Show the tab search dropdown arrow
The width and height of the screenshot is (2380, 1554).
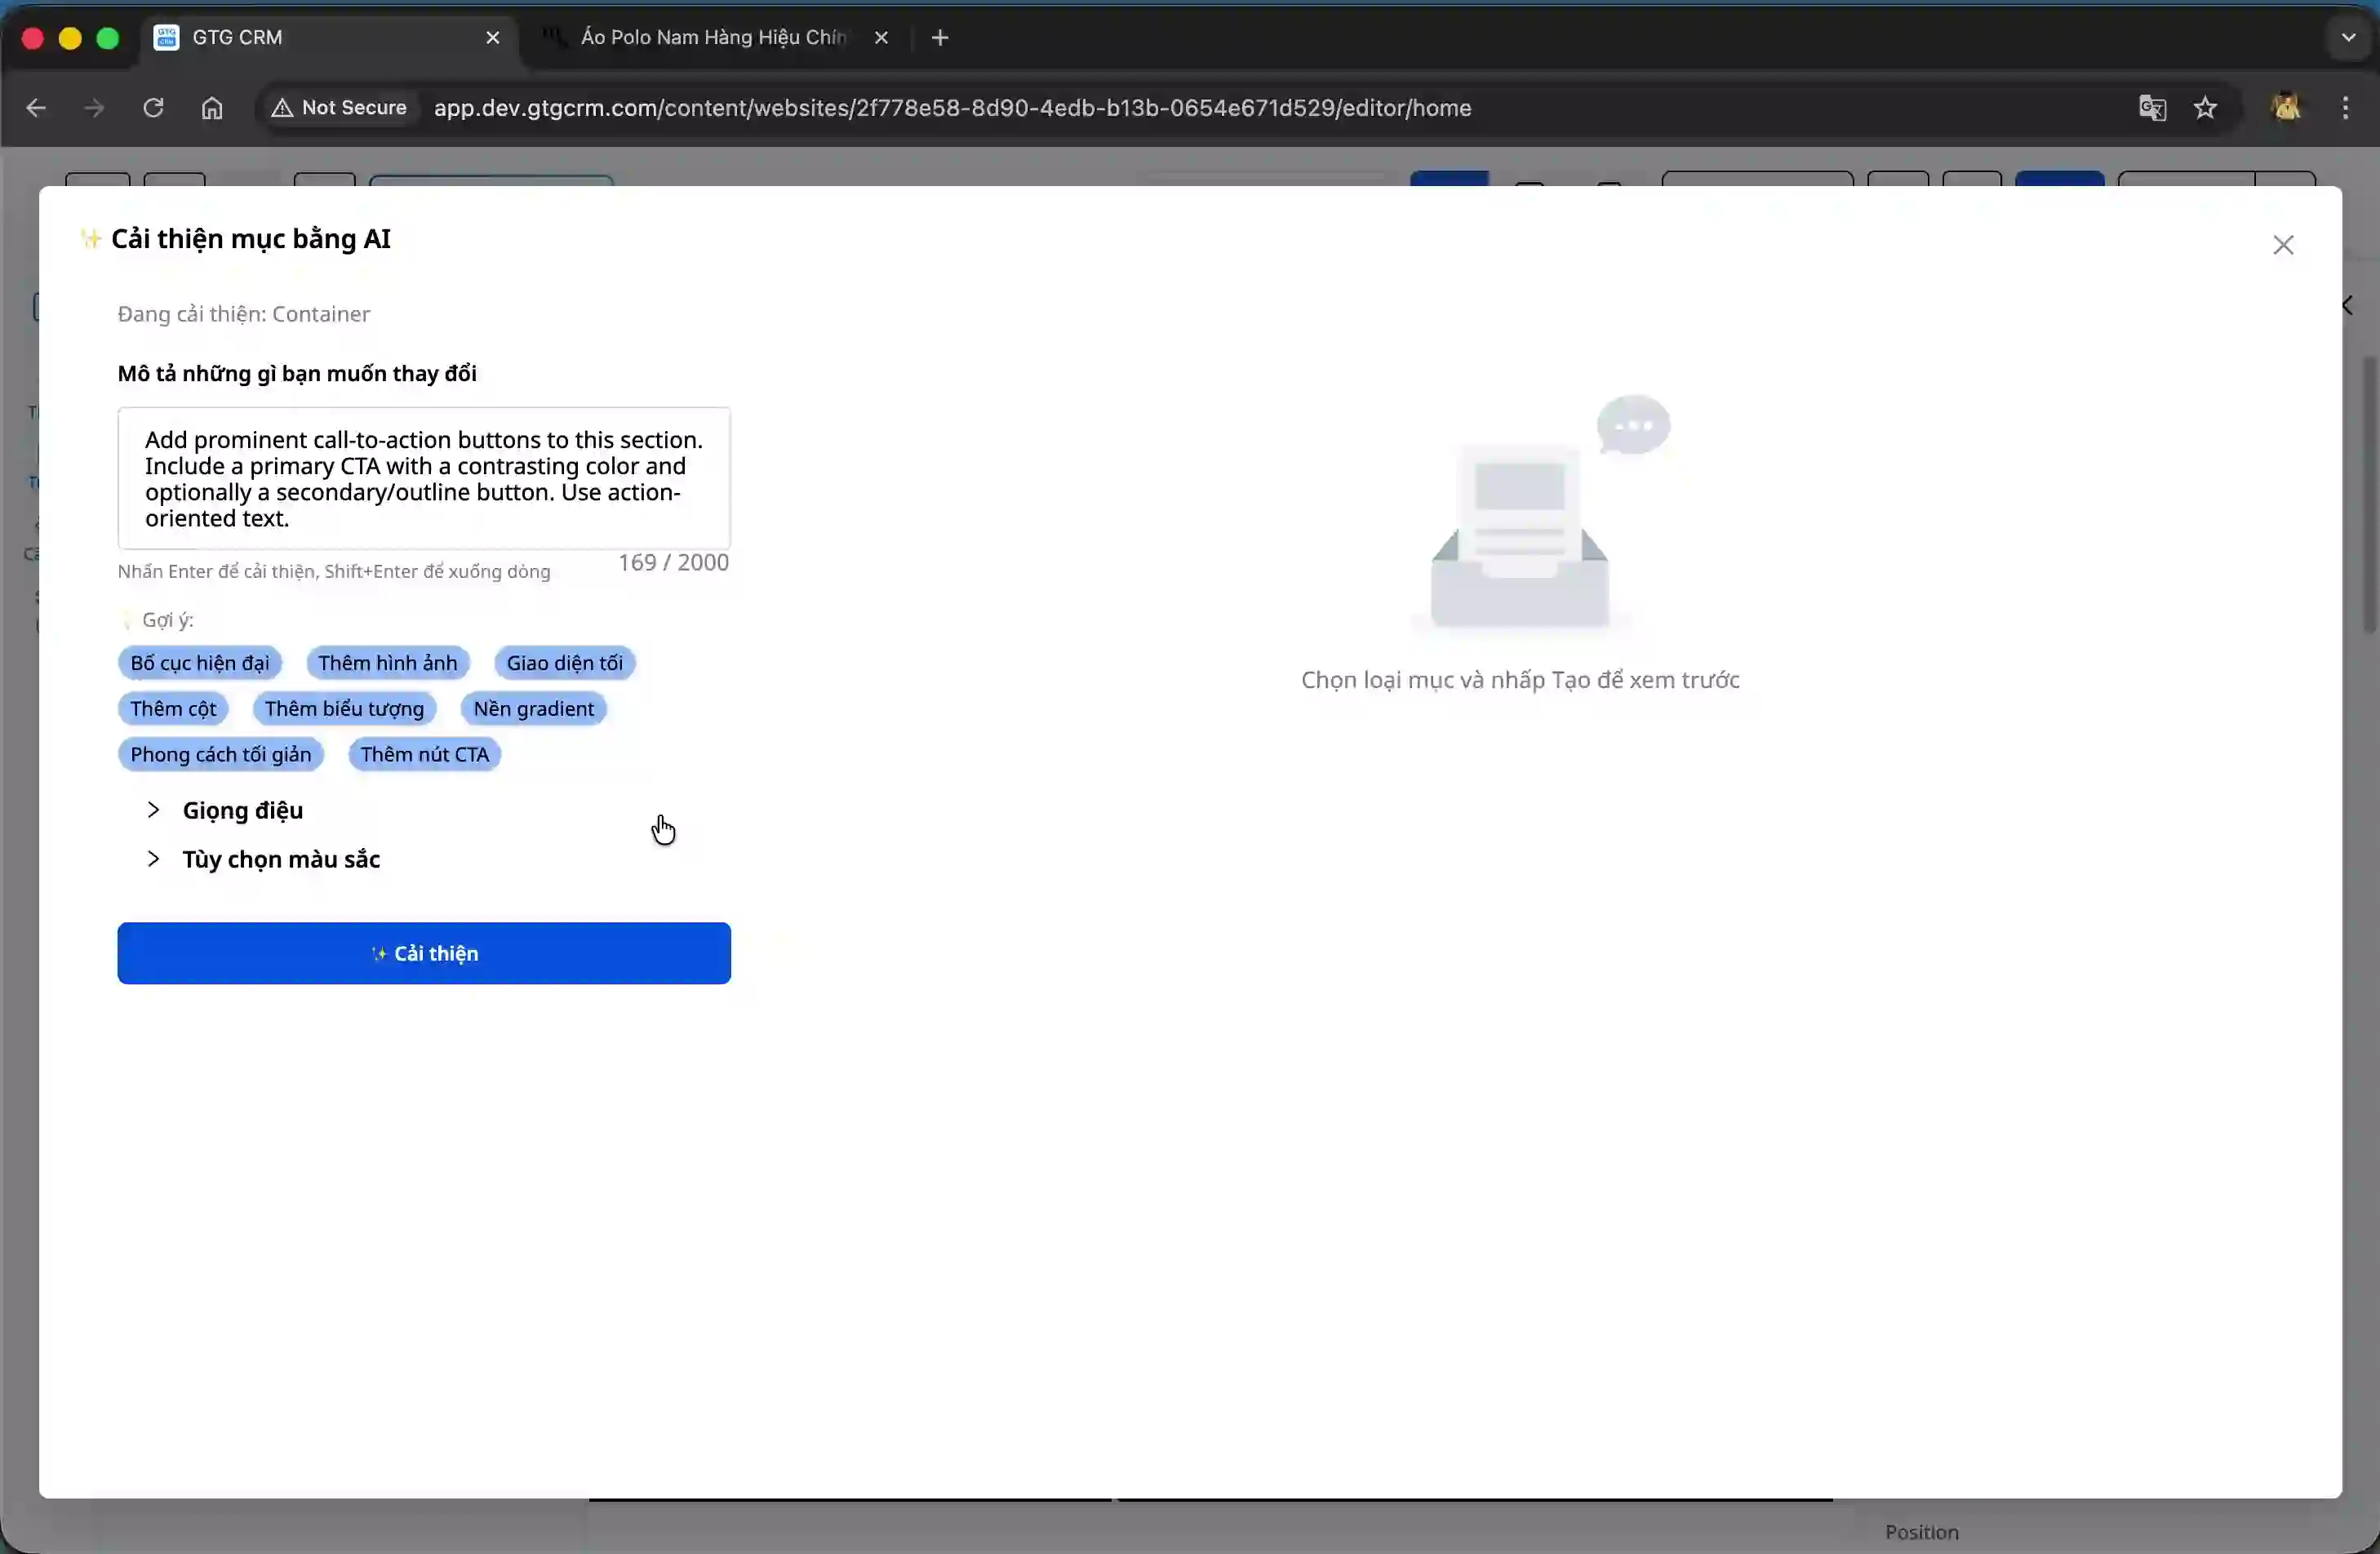tap(2348, 38)
